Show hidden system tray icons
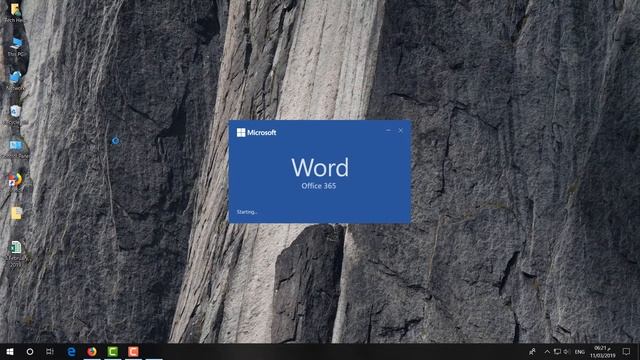 (x=547, y=351)
